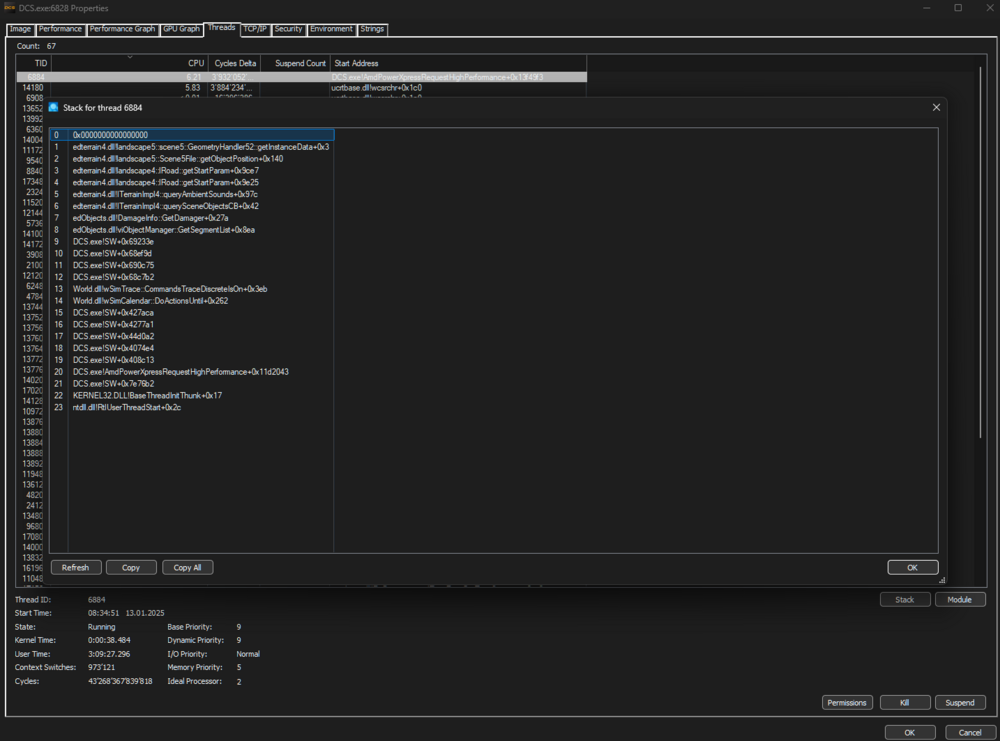Kill the DCS.exe process
Viewport: 1000px width, 741px height.
(905, 702)
